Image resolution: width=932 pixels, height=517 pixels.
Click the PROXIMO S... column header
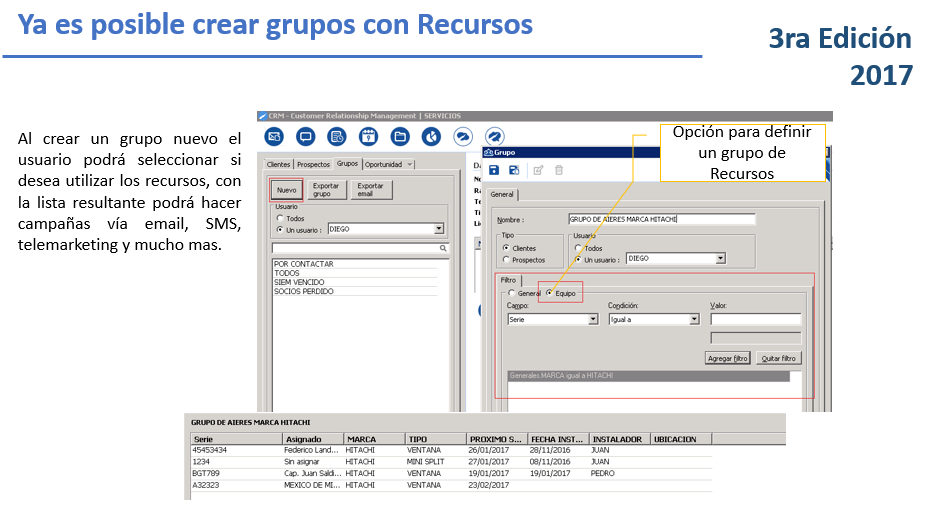coord(497,439)
